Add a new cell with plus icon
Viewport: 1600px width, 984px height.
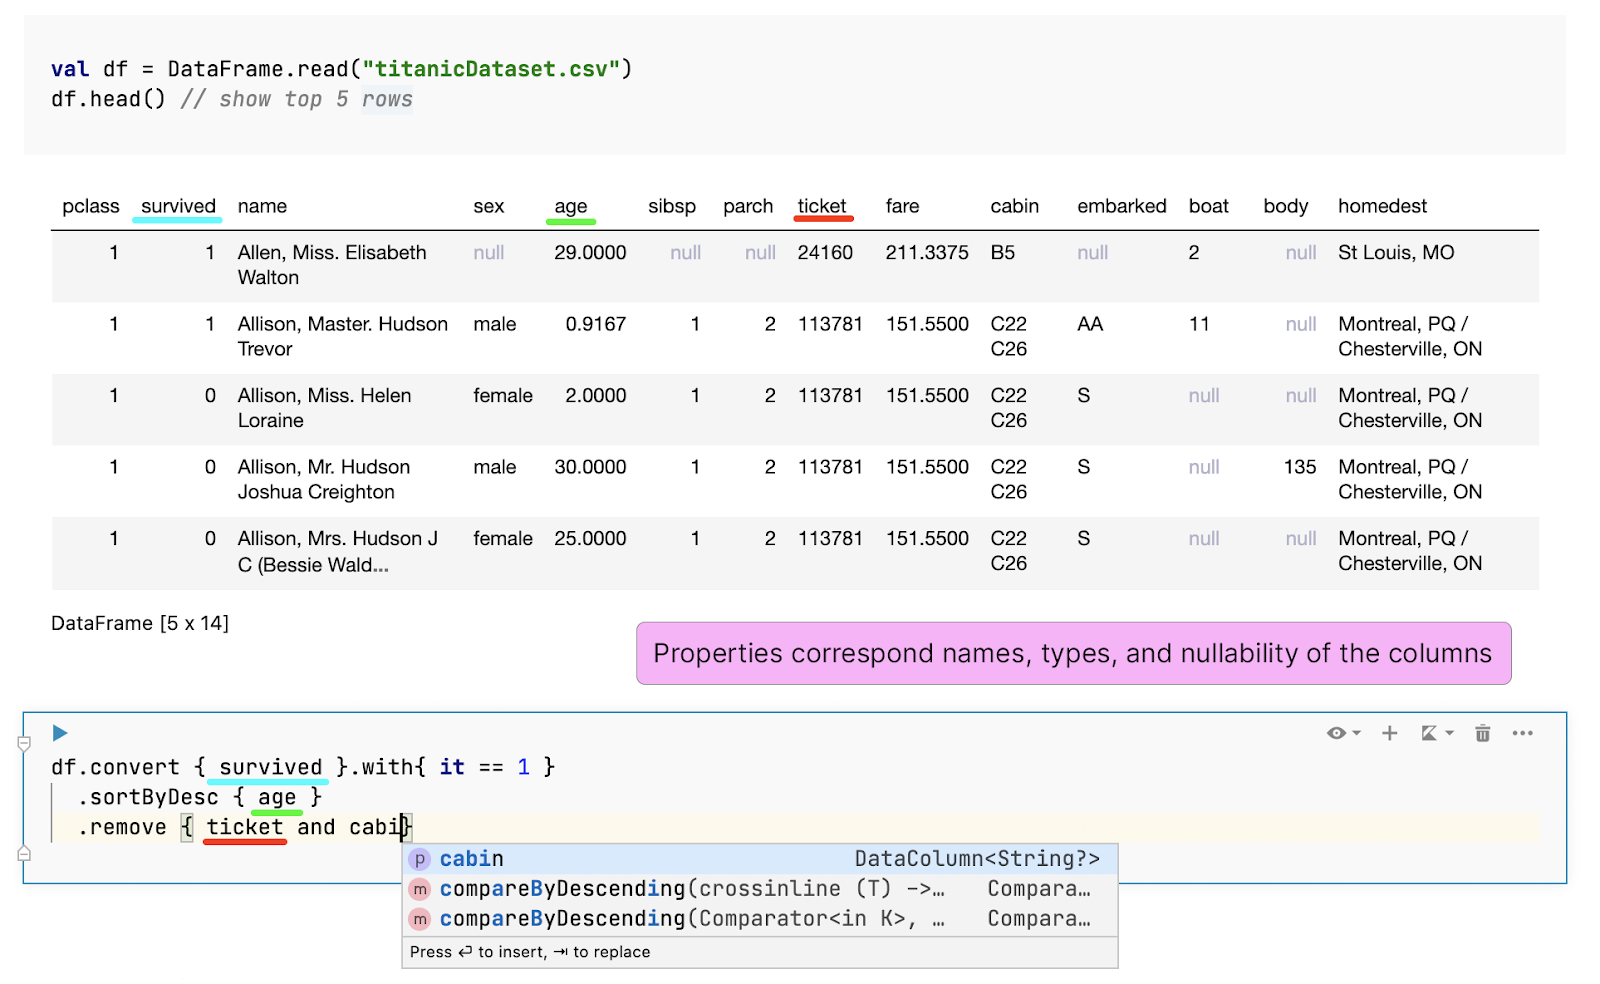click(x=1389, y=733)
